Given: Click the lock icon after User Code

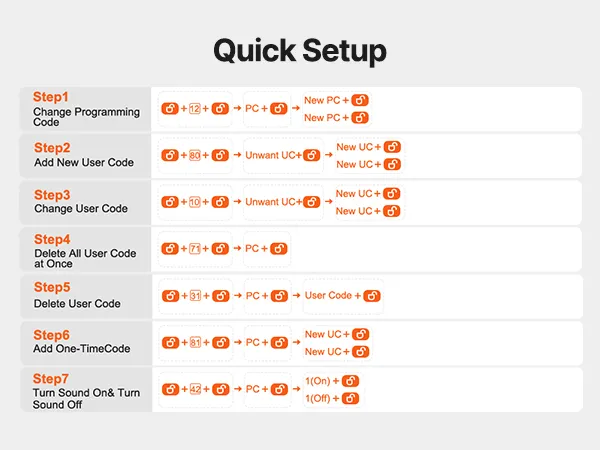Looking at the screenshot, I should point(373,296).
